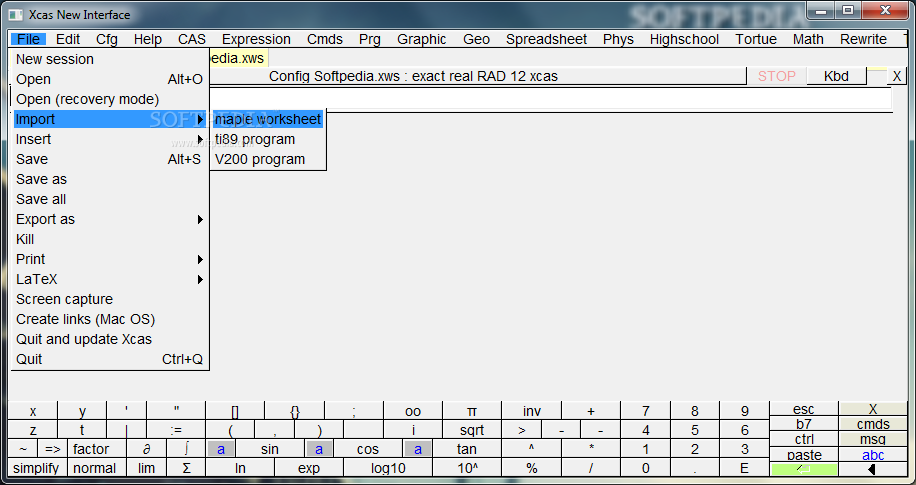Image resolution: width=916 pixels, height=485 pixels.
Task: Click the simplify key
Action: (36, 468)
